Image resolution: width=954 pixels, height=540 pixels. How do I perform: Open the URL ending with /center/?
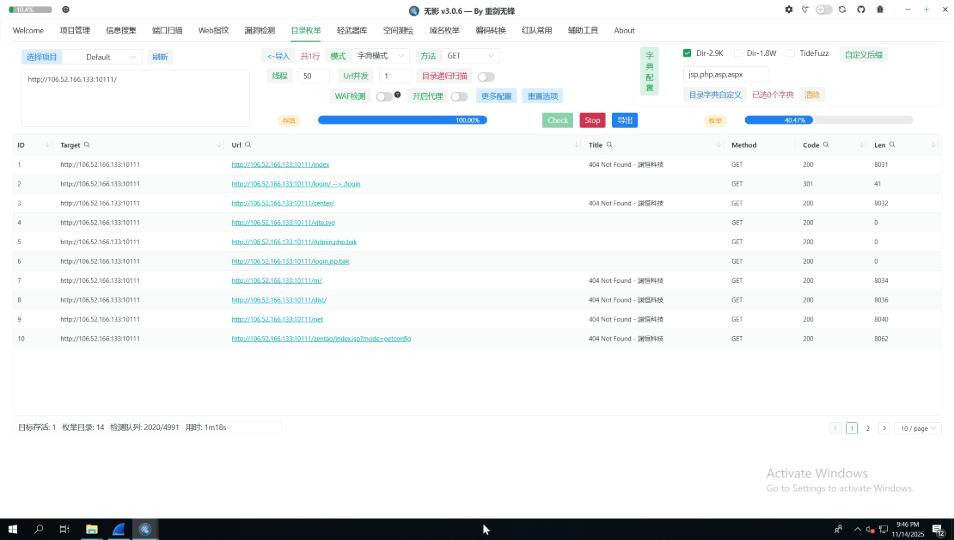(x=283, y=203)
